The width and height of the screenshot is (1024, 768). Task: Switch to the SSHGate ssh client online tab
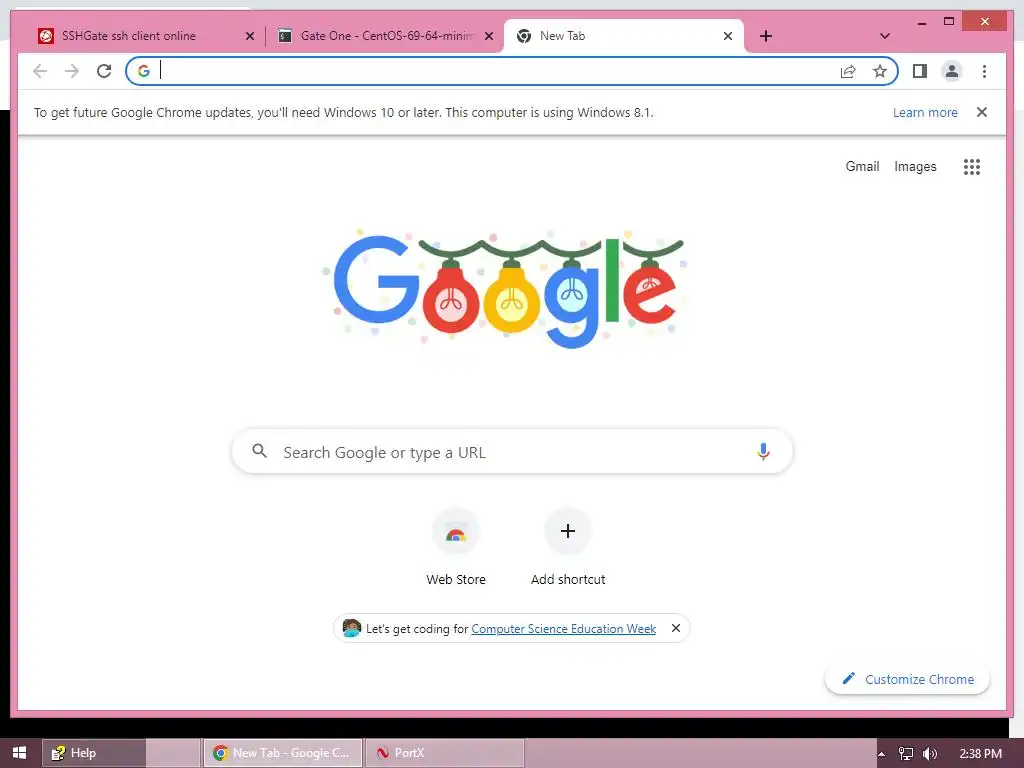[145, 36]
